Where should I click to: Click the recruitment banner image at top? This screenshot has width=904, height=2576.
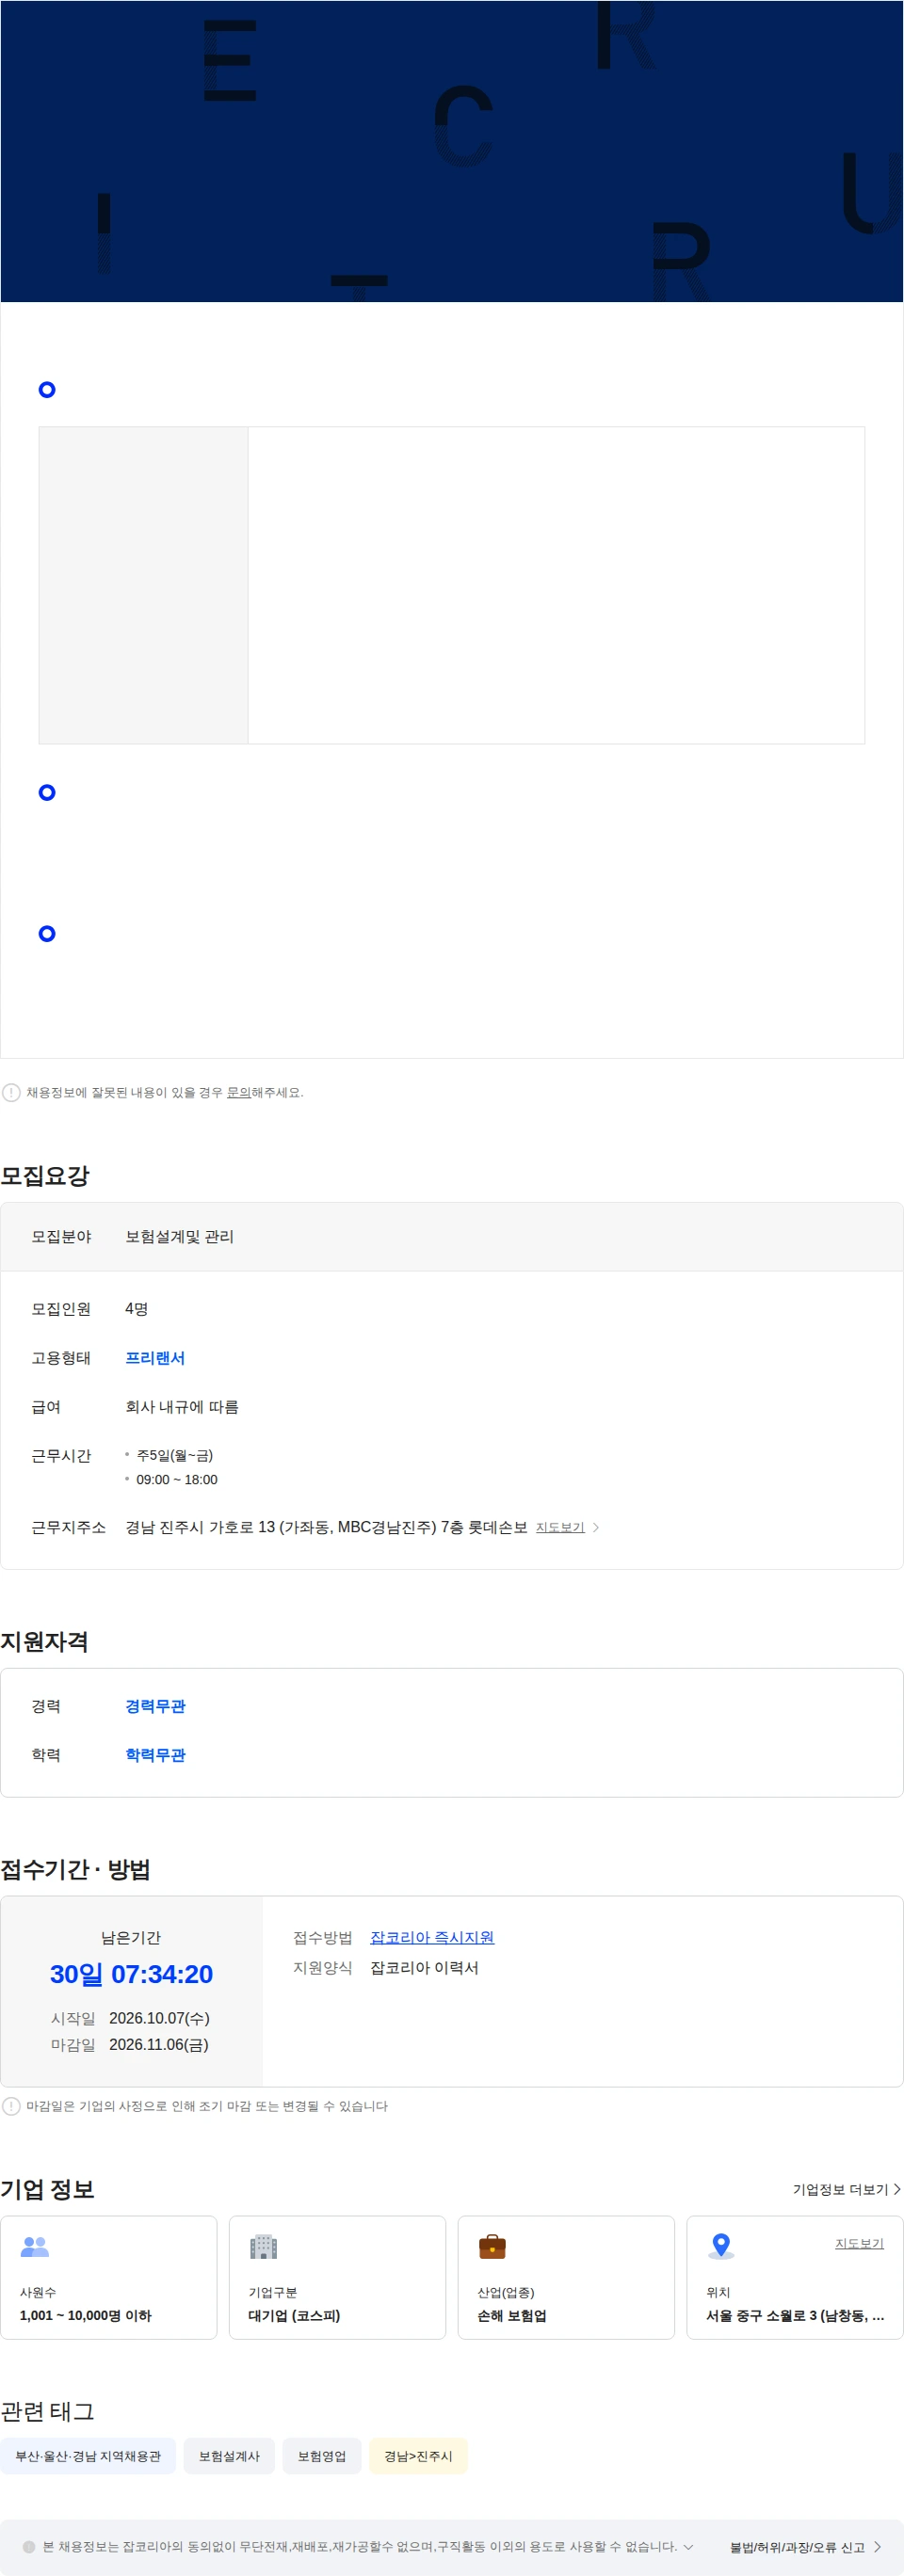pyautogui.click(x=452, y=151)
